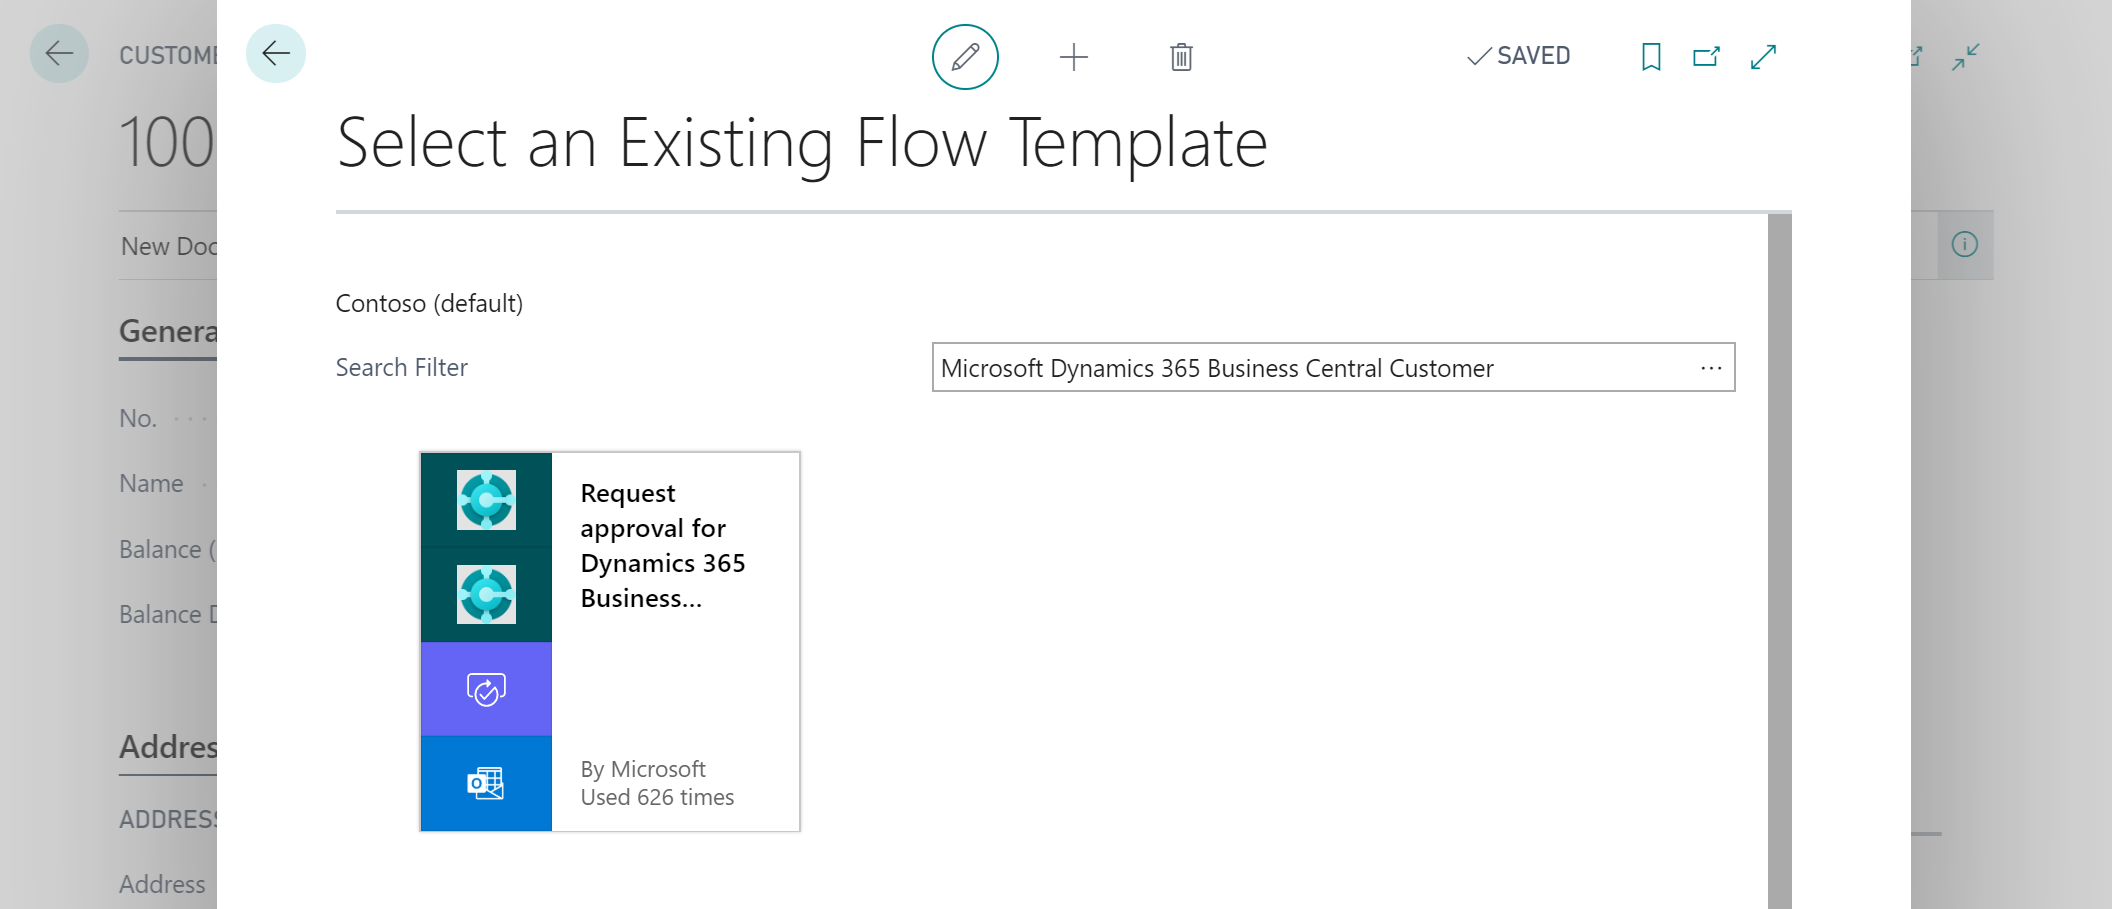Click the Contoso (default) environment label
Screen dimensions: 2112x909
coord(429,303)
